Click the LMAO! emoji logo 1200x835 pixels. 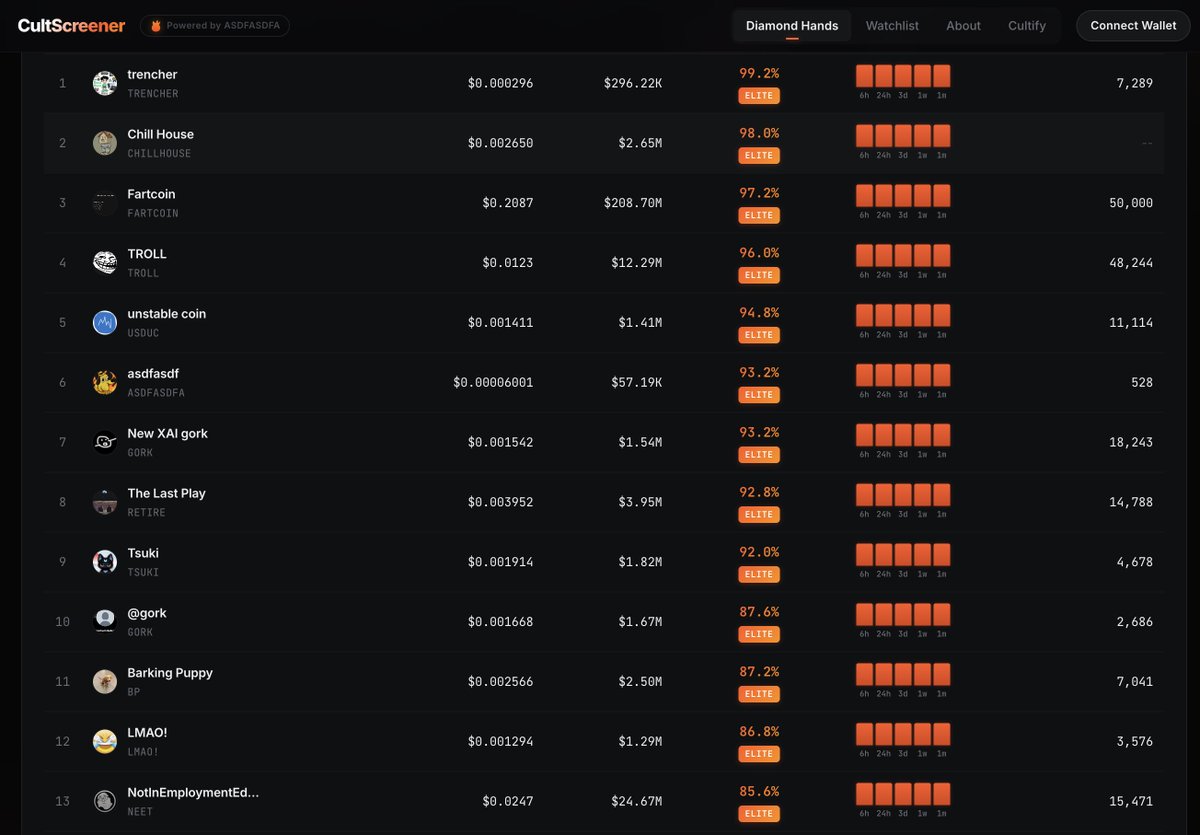pos(104,741)
